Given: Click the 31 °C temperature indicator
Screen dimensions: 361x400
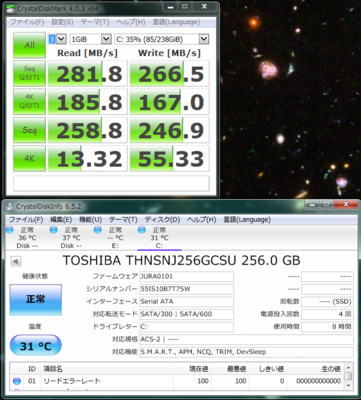Looking at the screenshot, I should coord(36,345).
